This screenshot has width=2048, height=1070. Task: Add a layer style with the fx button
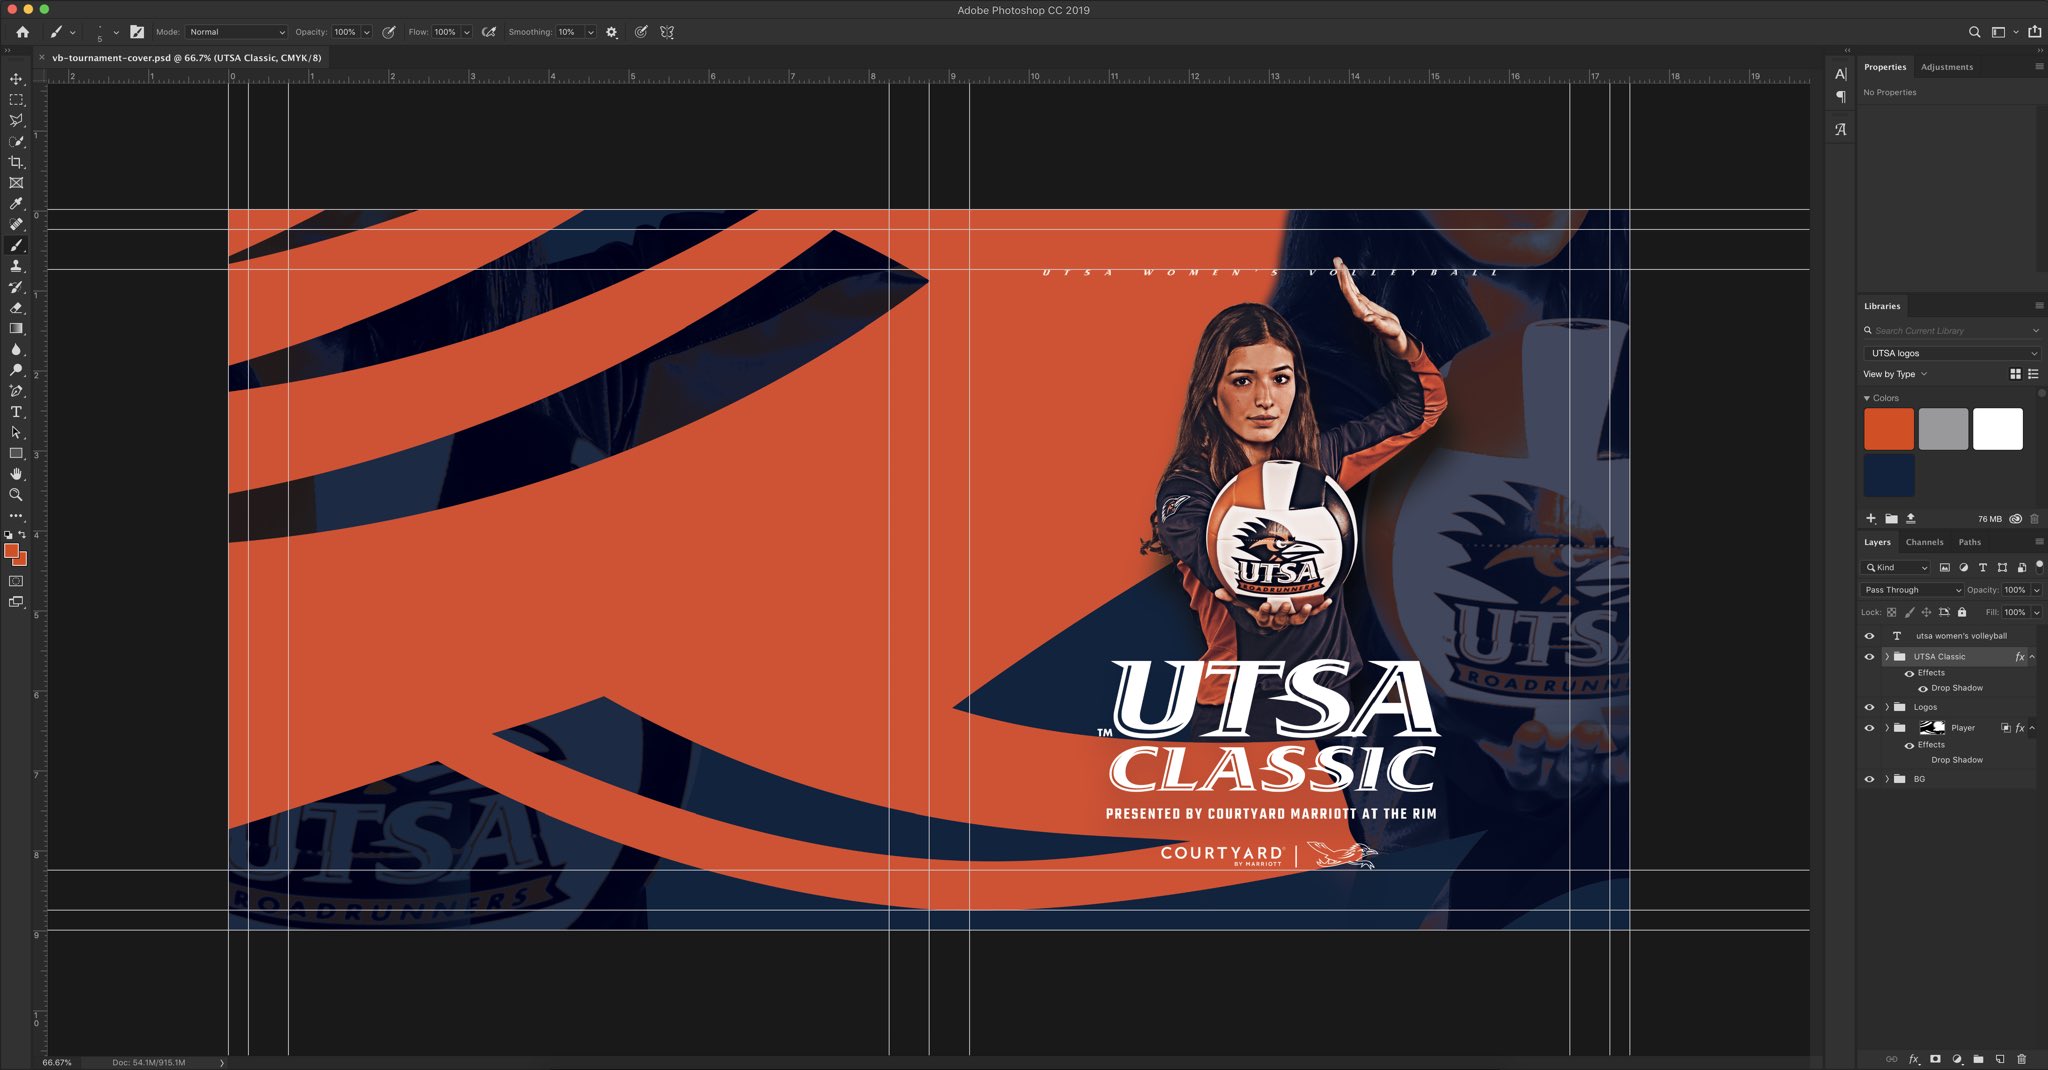(1914, 1059)
